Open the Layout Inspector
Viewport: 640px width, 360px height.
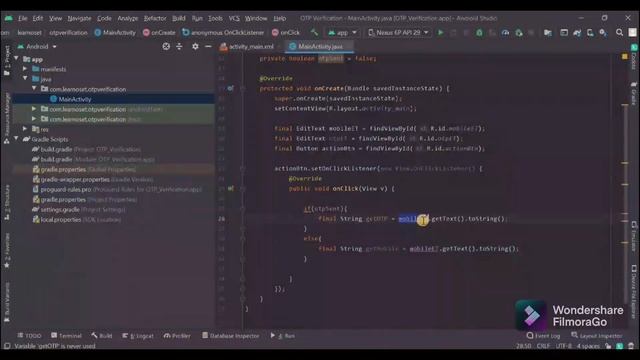click(597, 336)
